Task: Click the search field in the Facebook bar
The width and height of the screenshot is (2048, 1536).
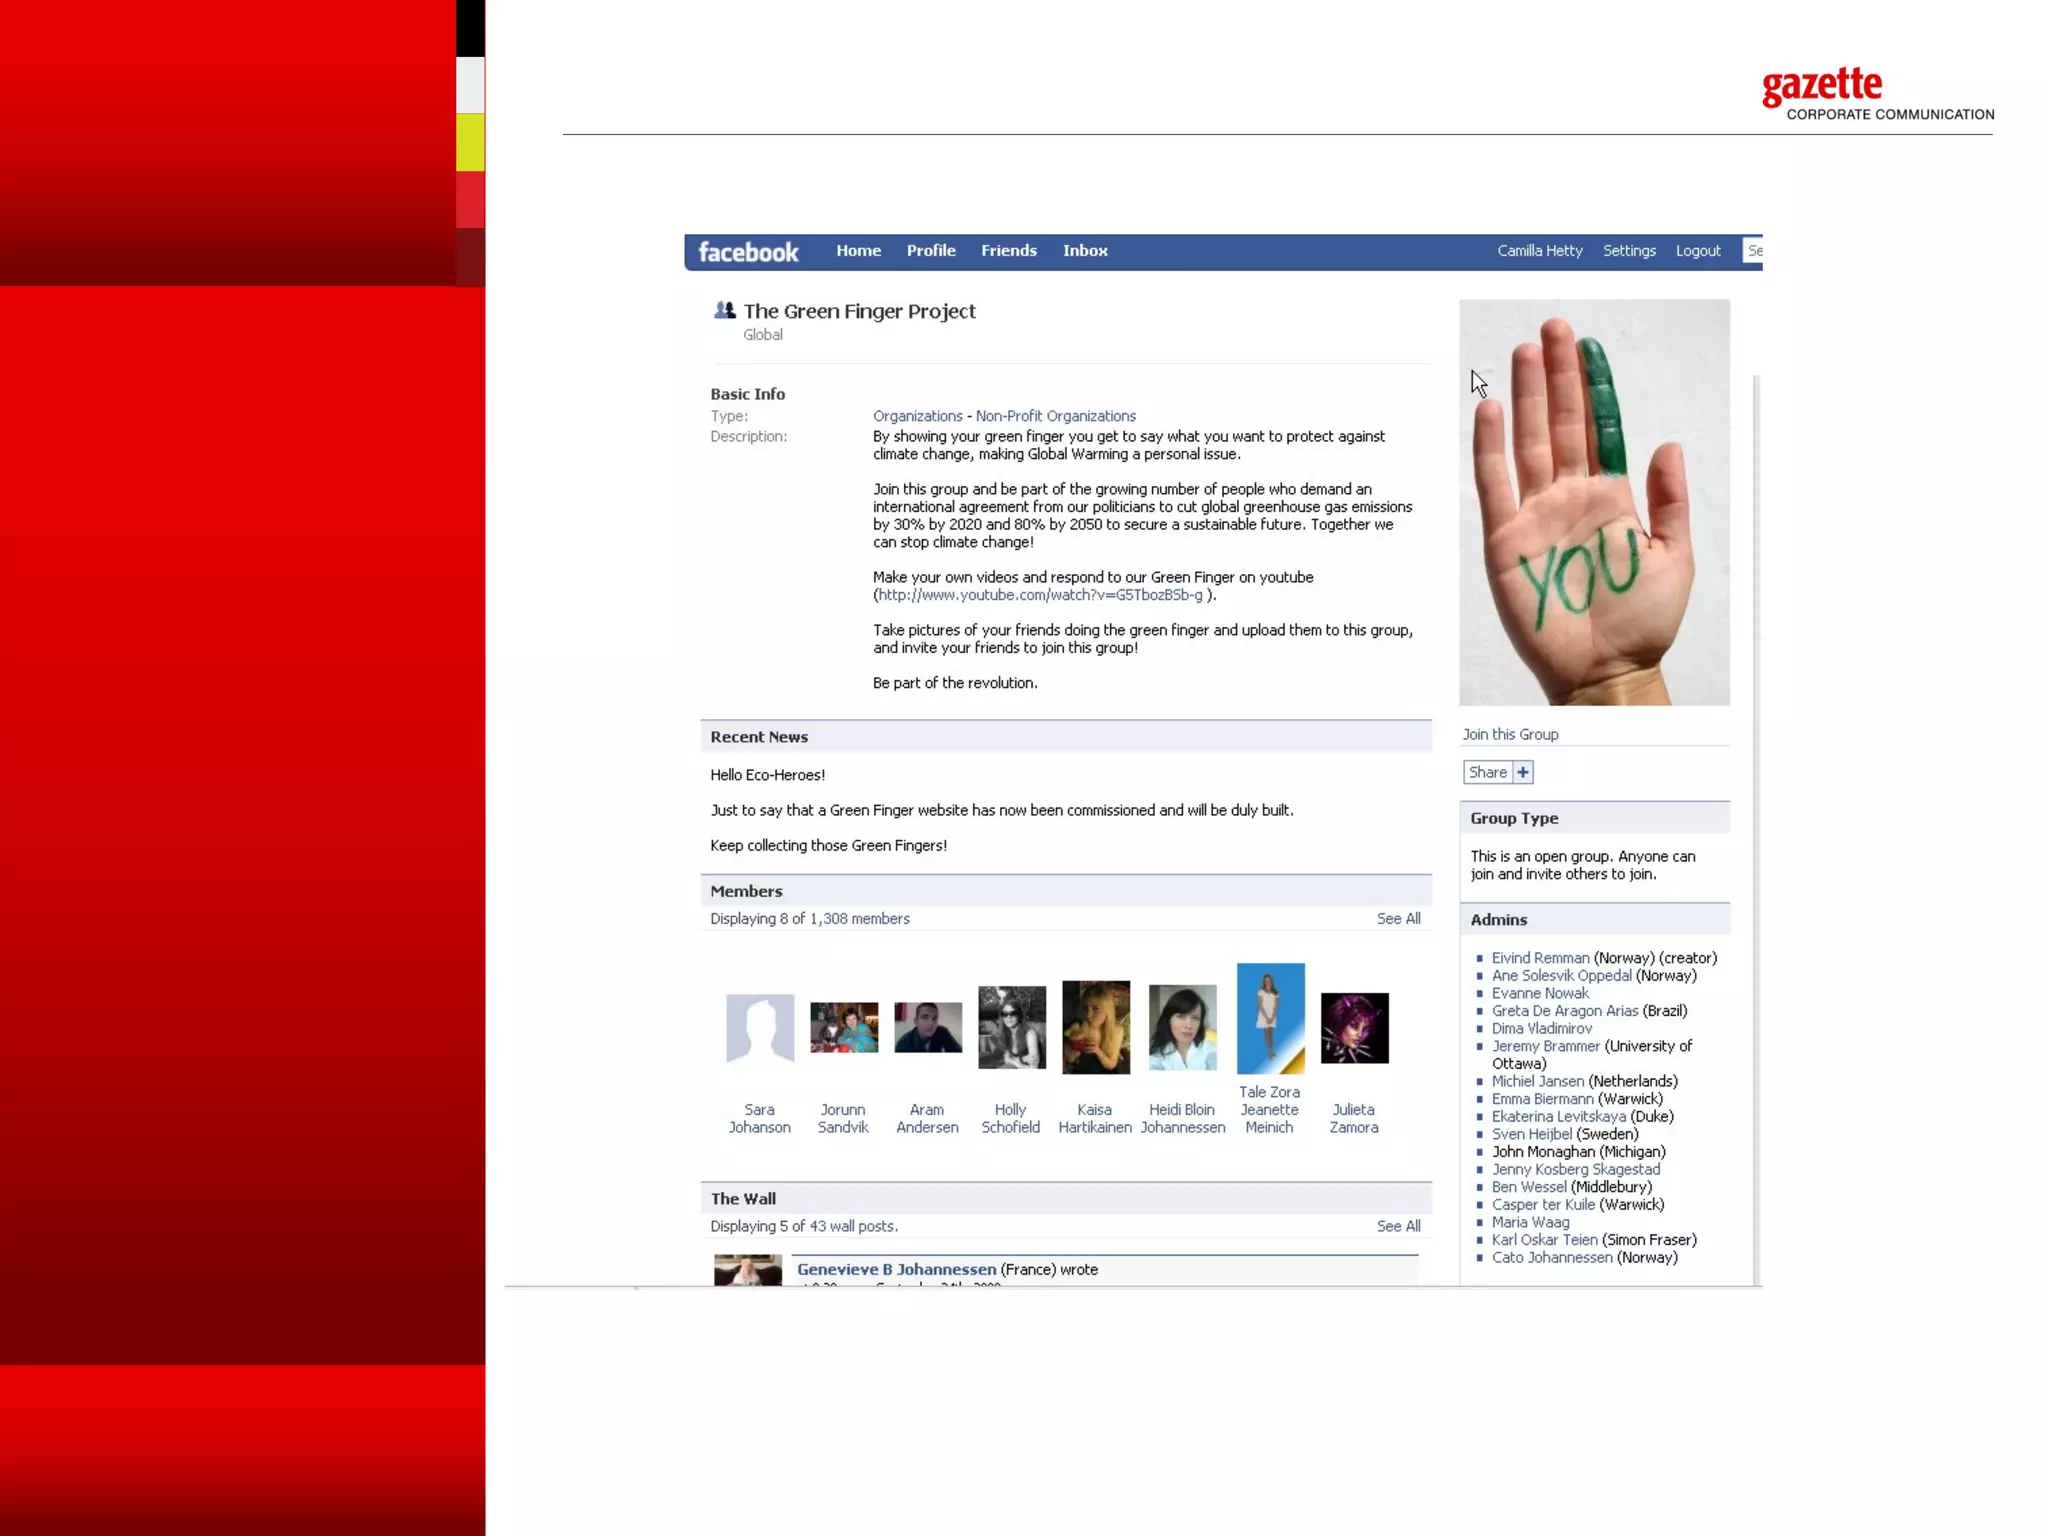Action: [x=1753, y=251]
